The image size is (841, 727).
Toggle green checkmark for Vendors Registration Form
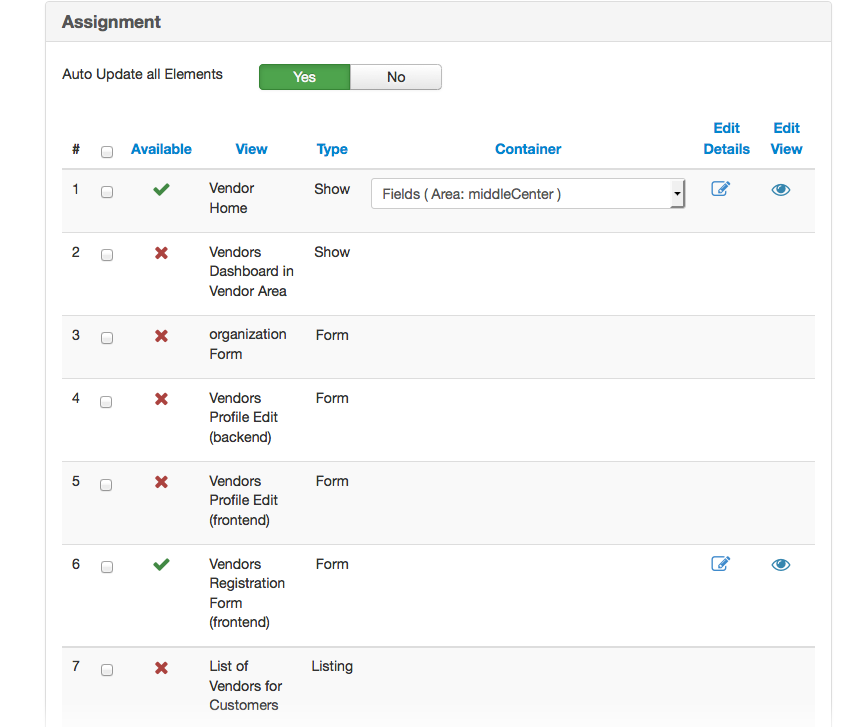pos(161,564)
